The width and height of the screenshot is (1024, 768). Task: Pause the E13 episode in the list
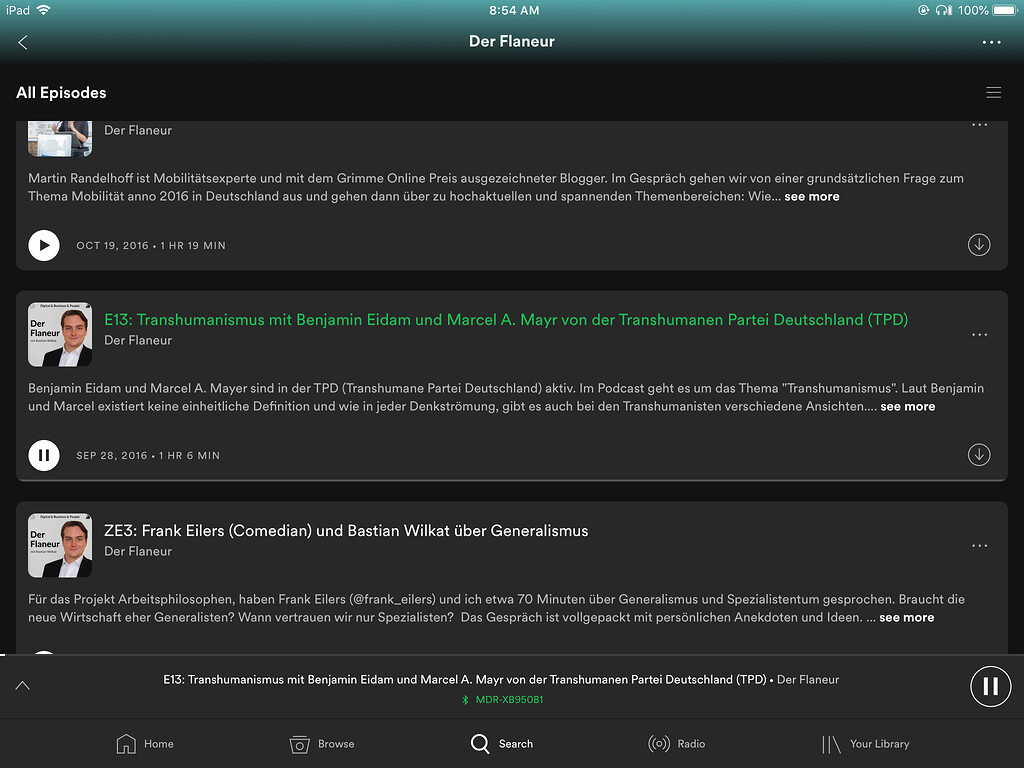pyautogui.click(x=44, y=455)
